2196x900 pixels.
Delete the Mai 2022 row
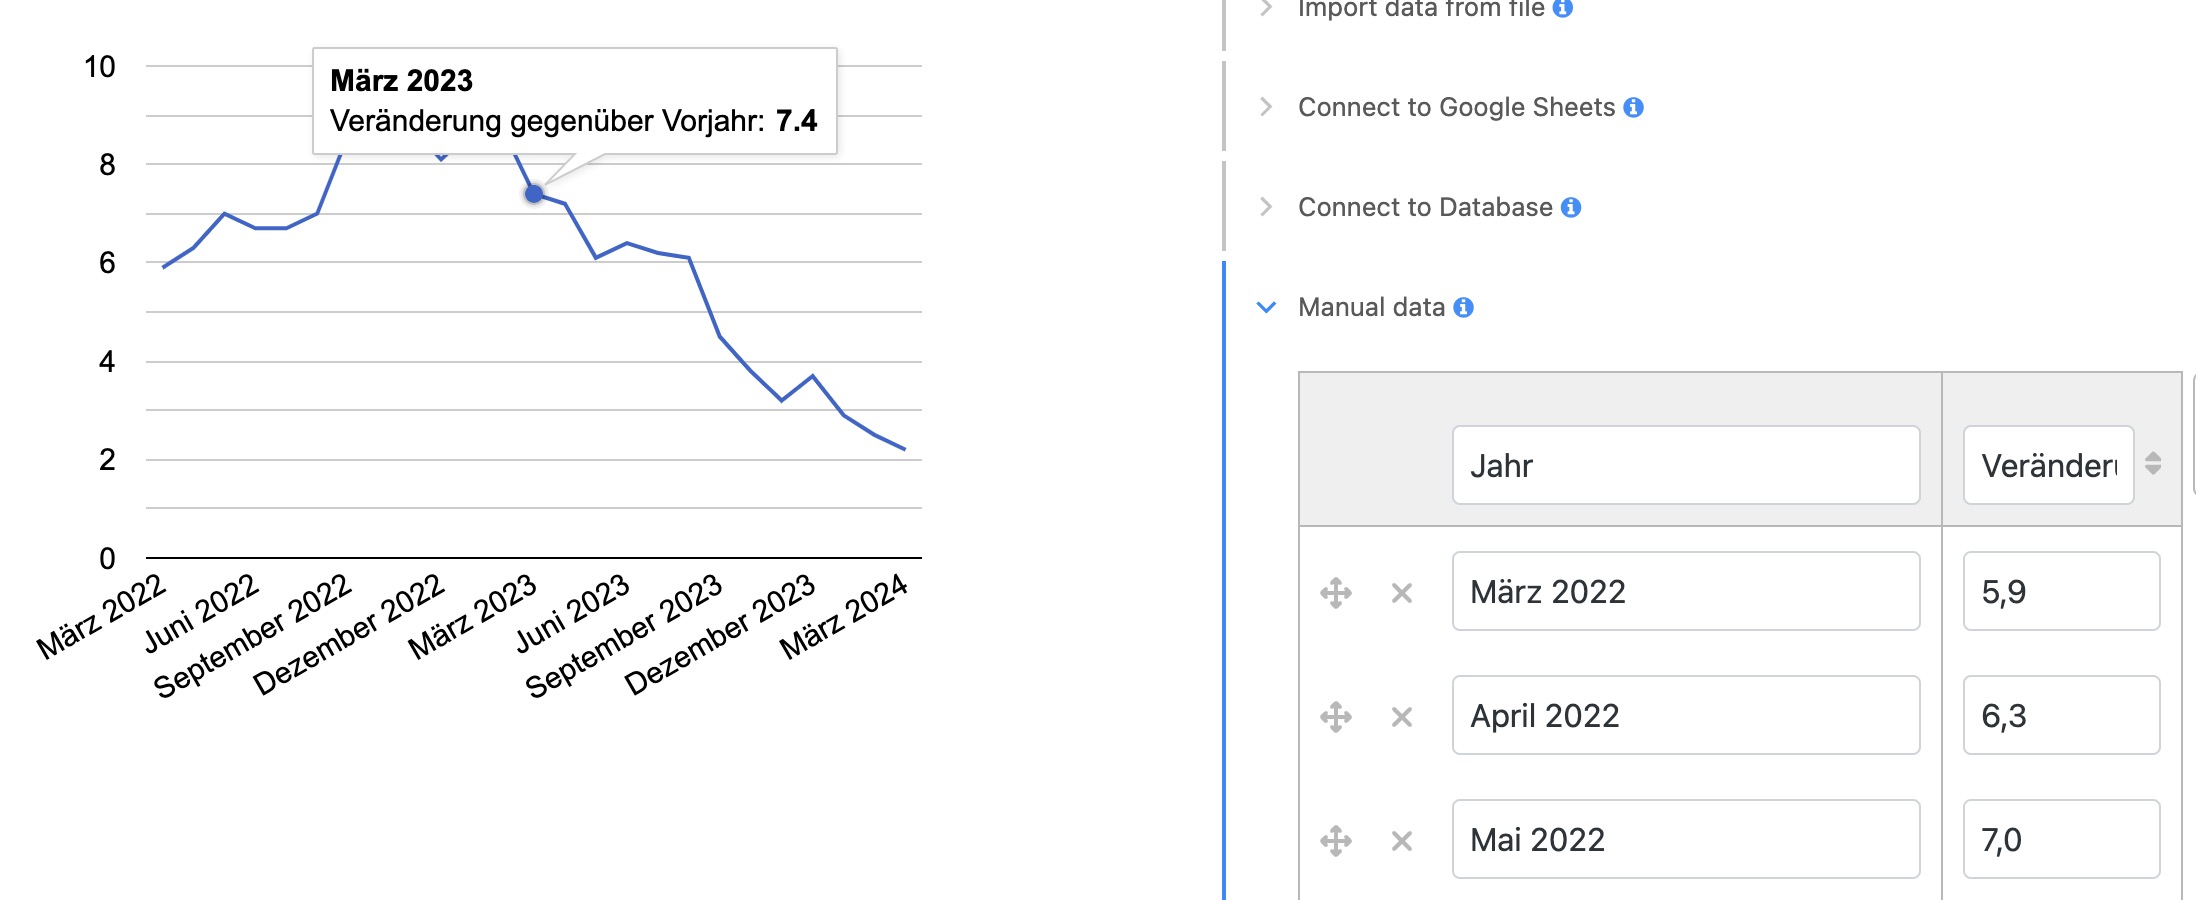click(1402, 841)
